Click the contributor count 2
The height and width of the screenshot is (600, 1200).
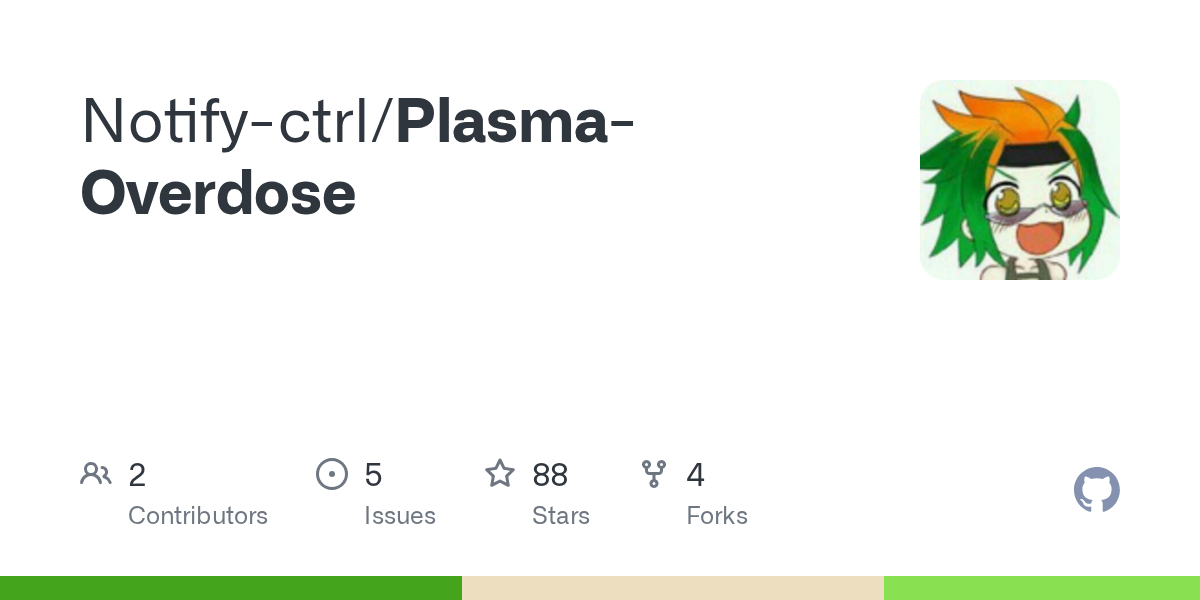point(137,475)
